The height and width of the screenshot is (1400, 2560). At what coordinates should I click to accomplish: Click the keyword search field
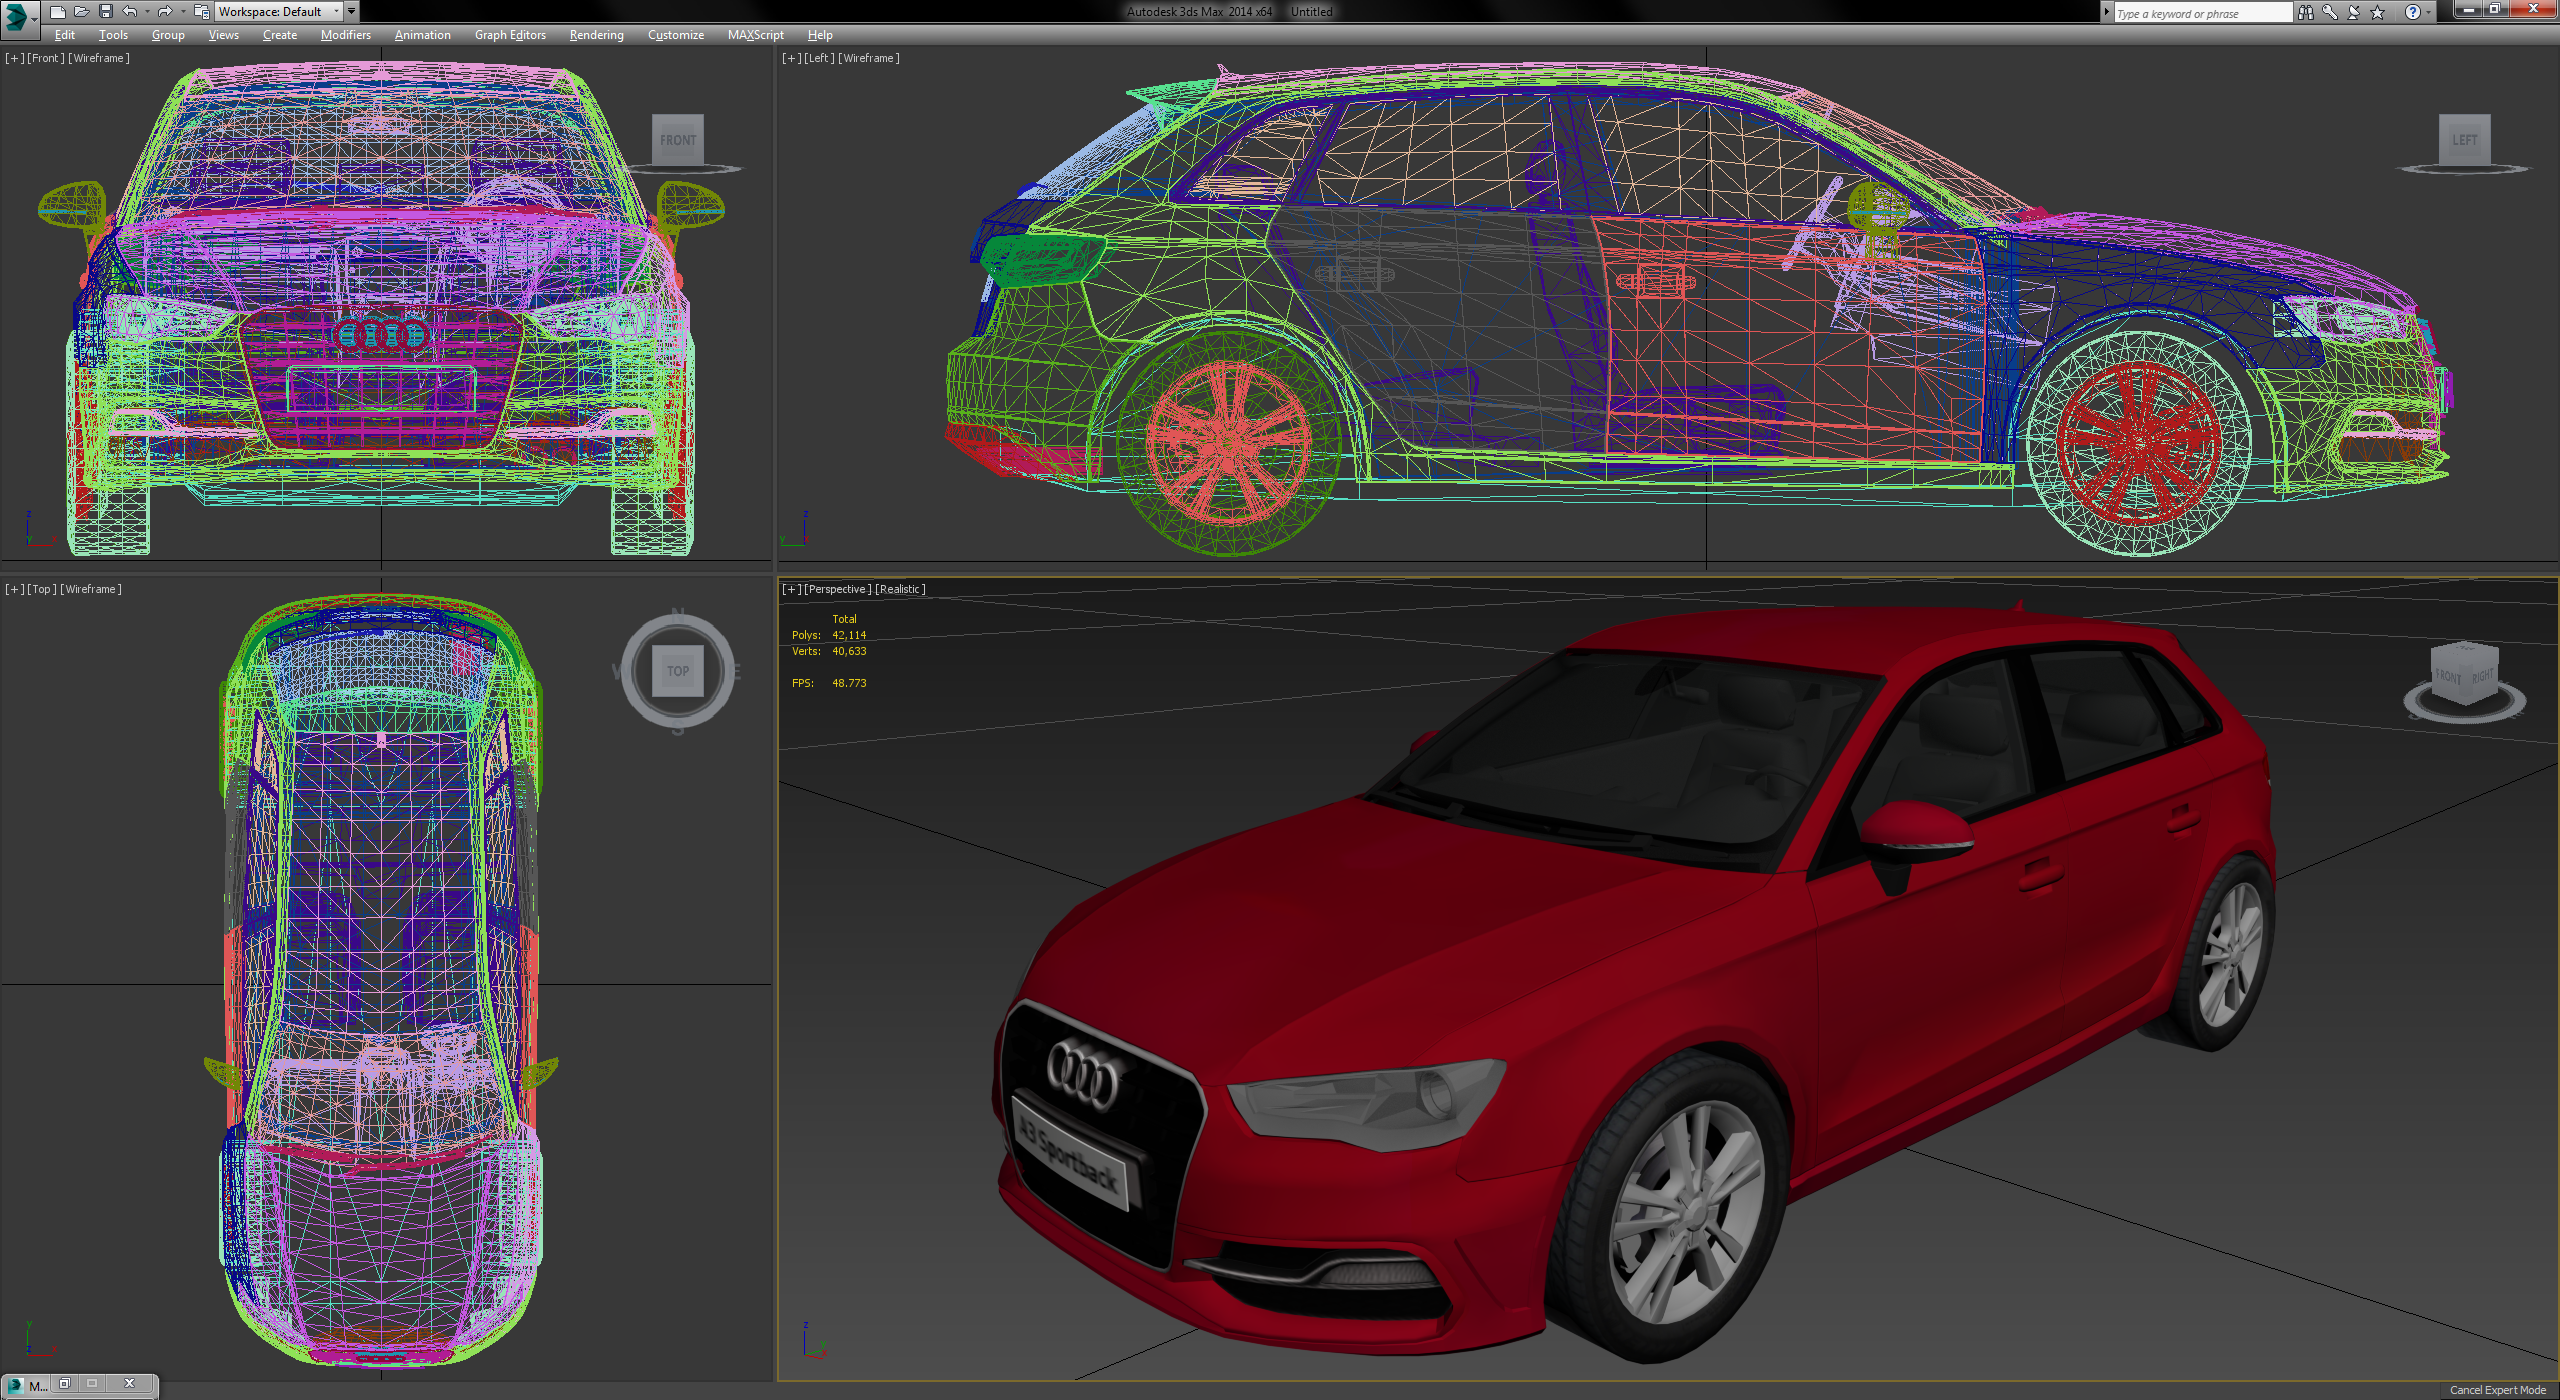click(x=2200, y=12)
